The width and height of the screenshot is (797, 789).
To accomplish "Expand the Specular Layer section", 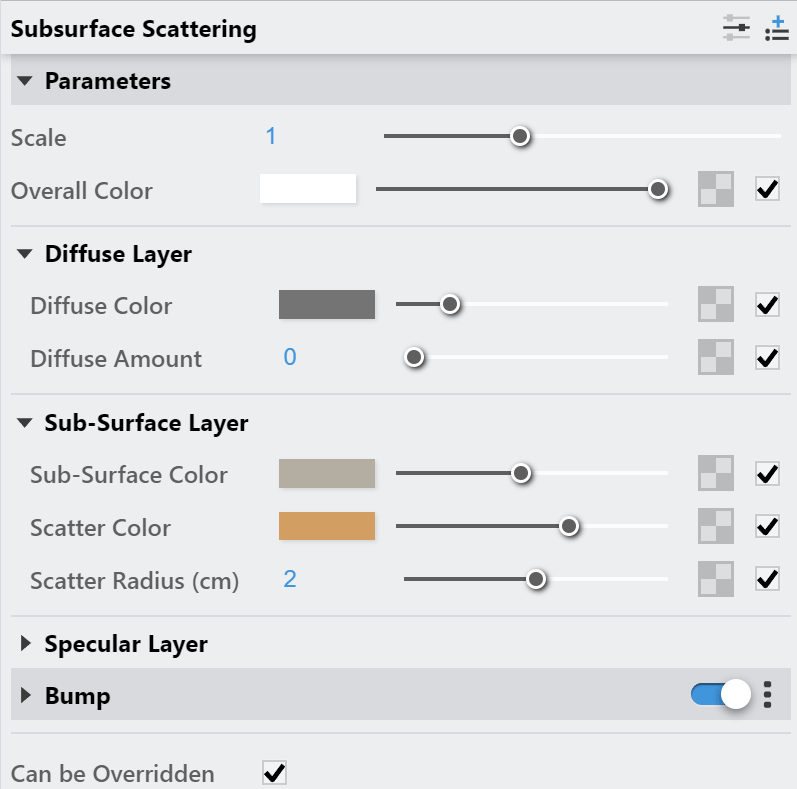I will coord(25,644).
